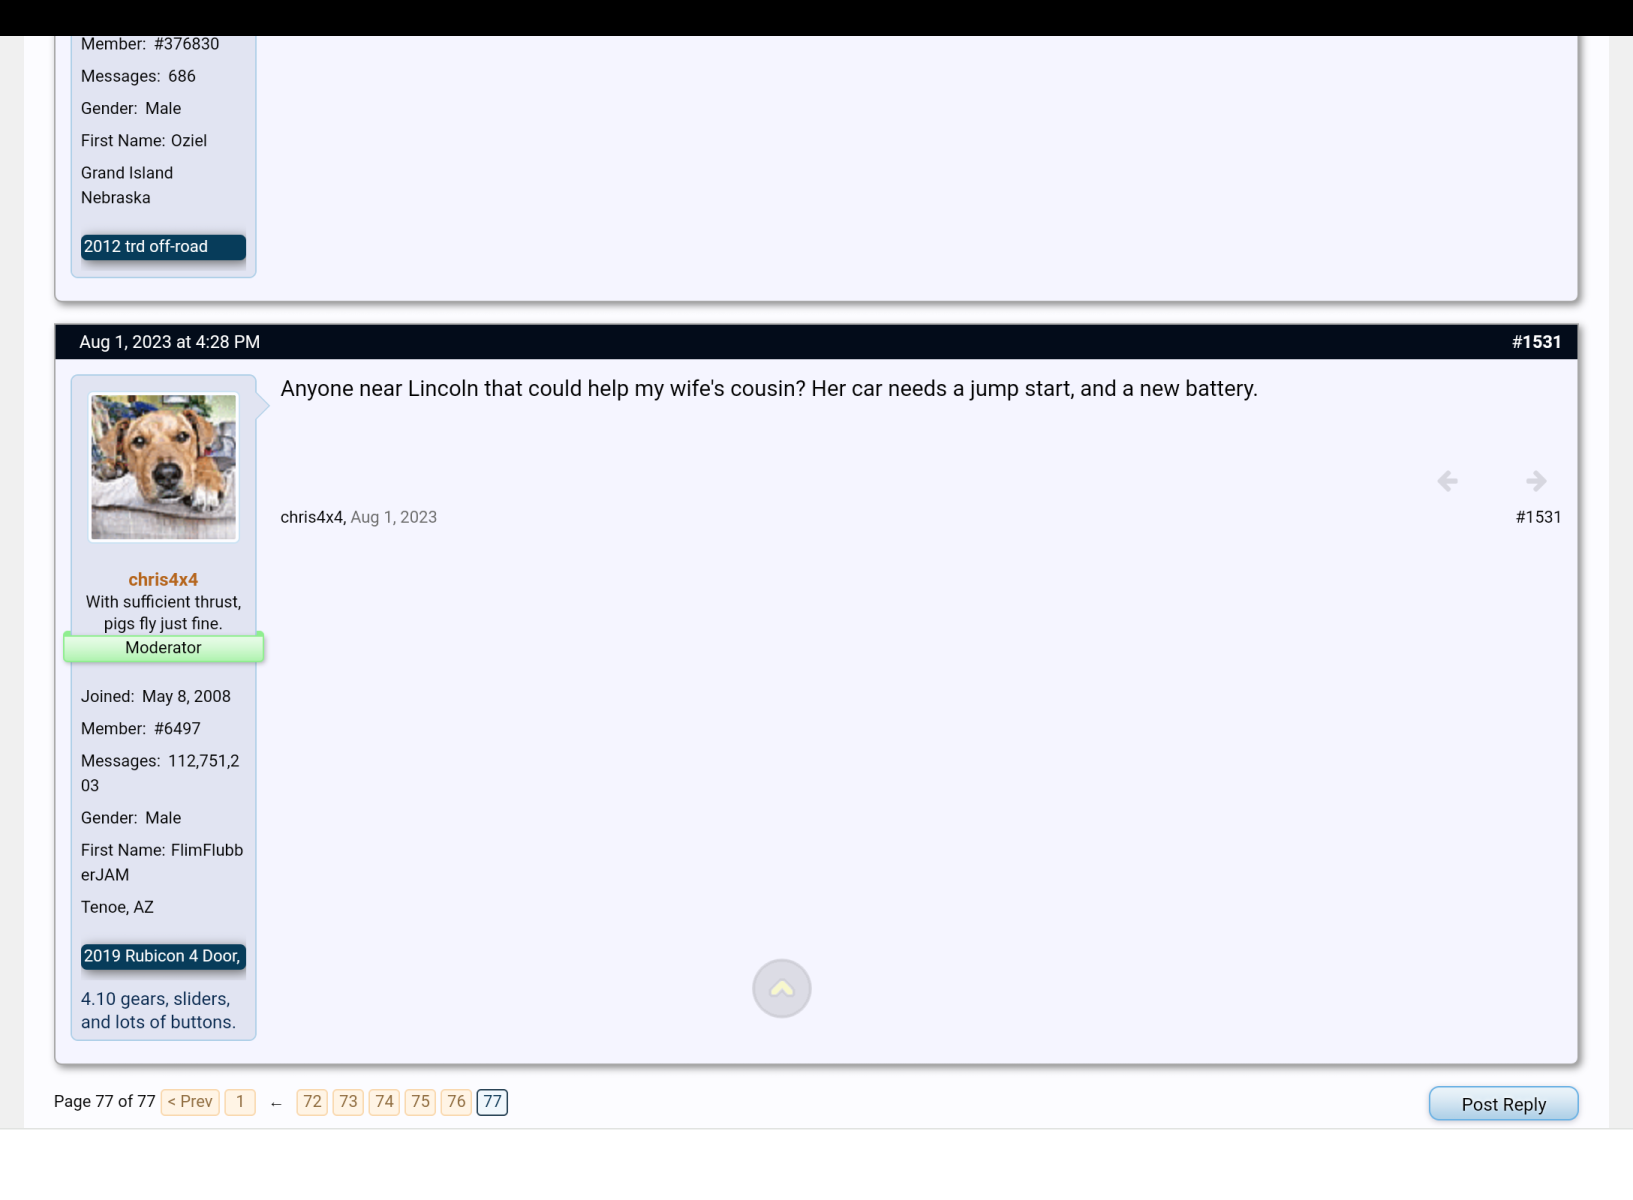Viewport: 1633px width, 1200px height.
Task: Click chris4x4 author link below post
Action: point(311,517)
